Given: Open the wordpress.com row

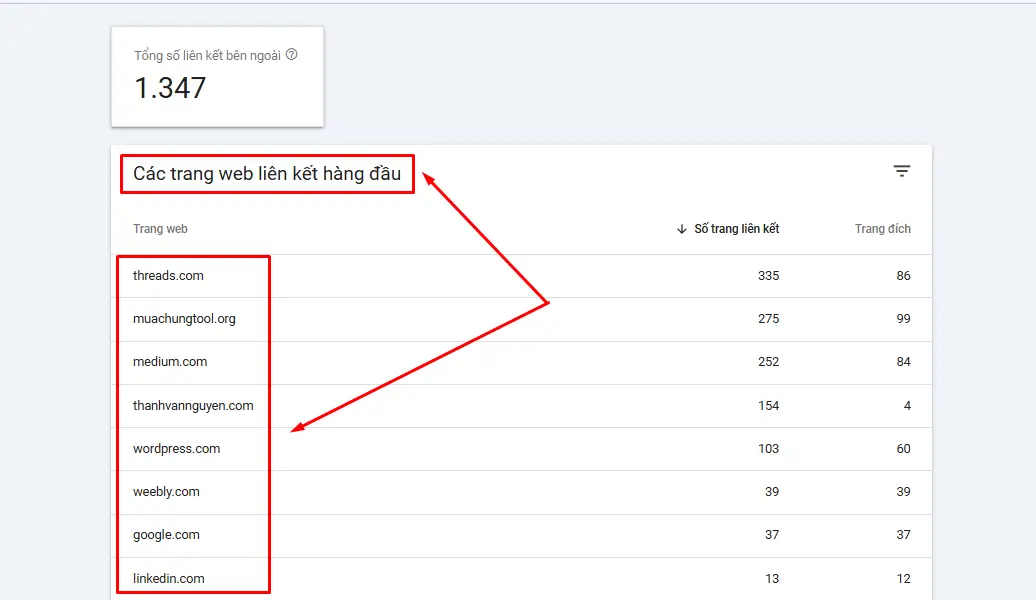Looking at the screenshot, I should point(176,449).
